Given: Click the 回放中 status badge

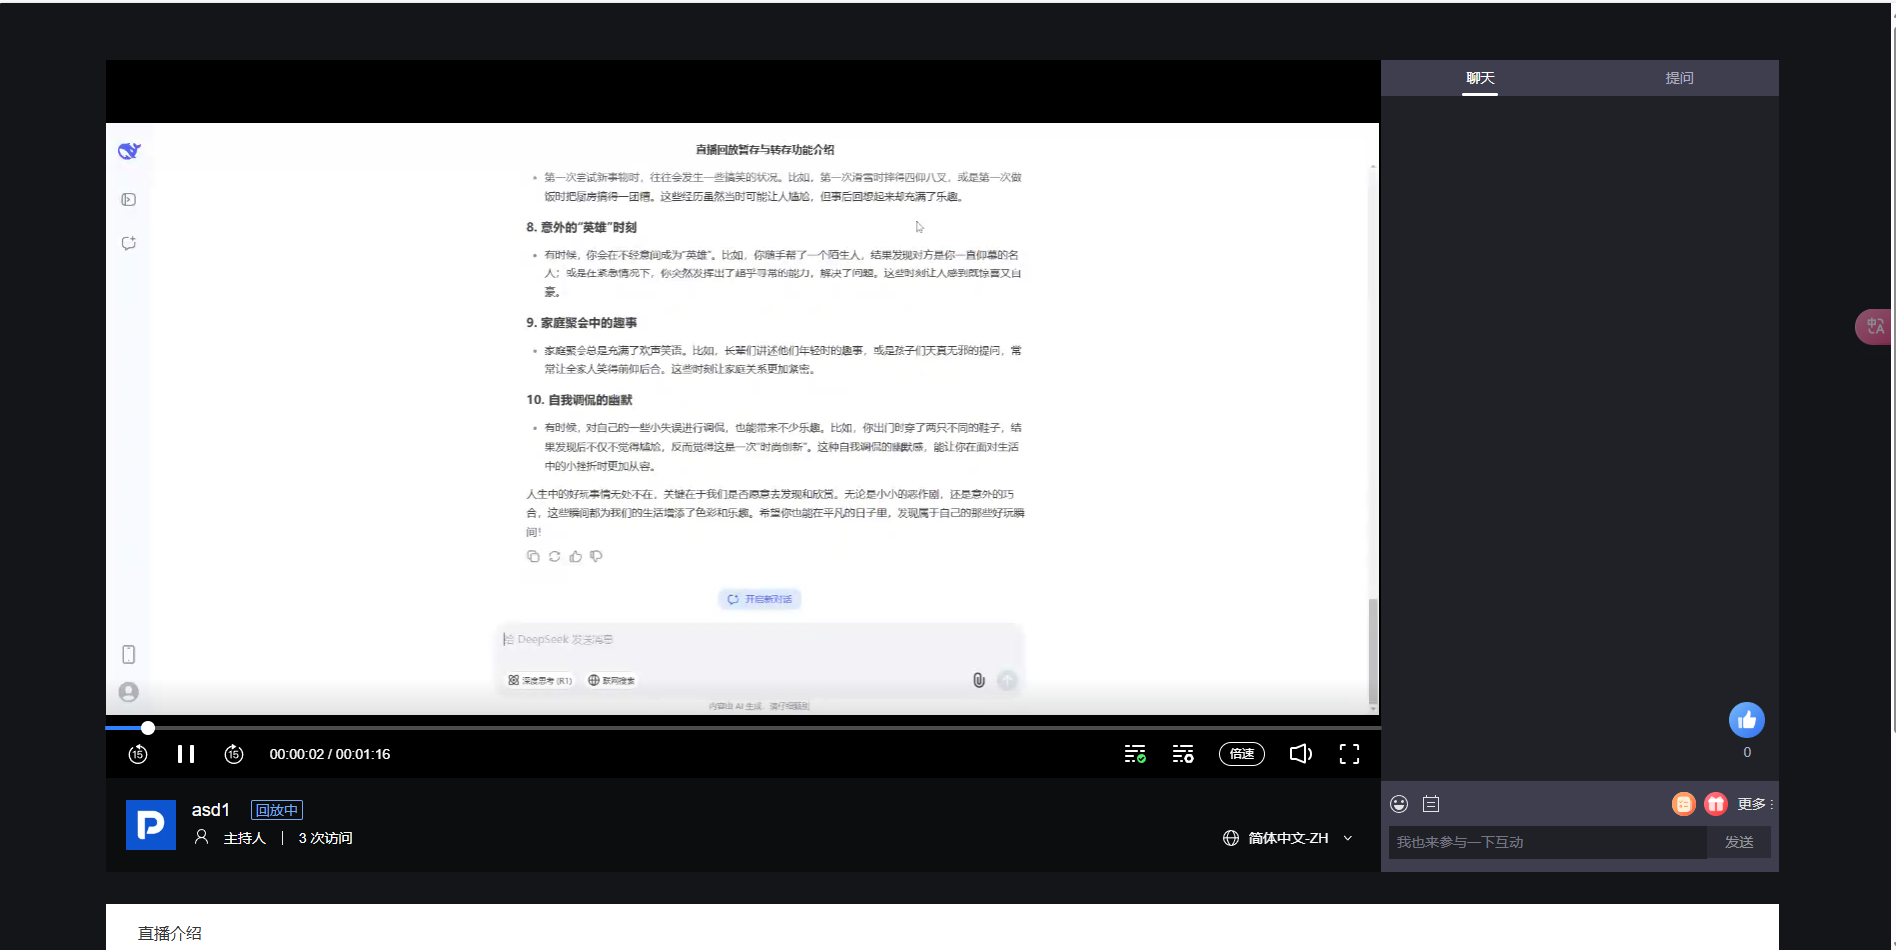Looking at the screenshot, I should 277,810.
